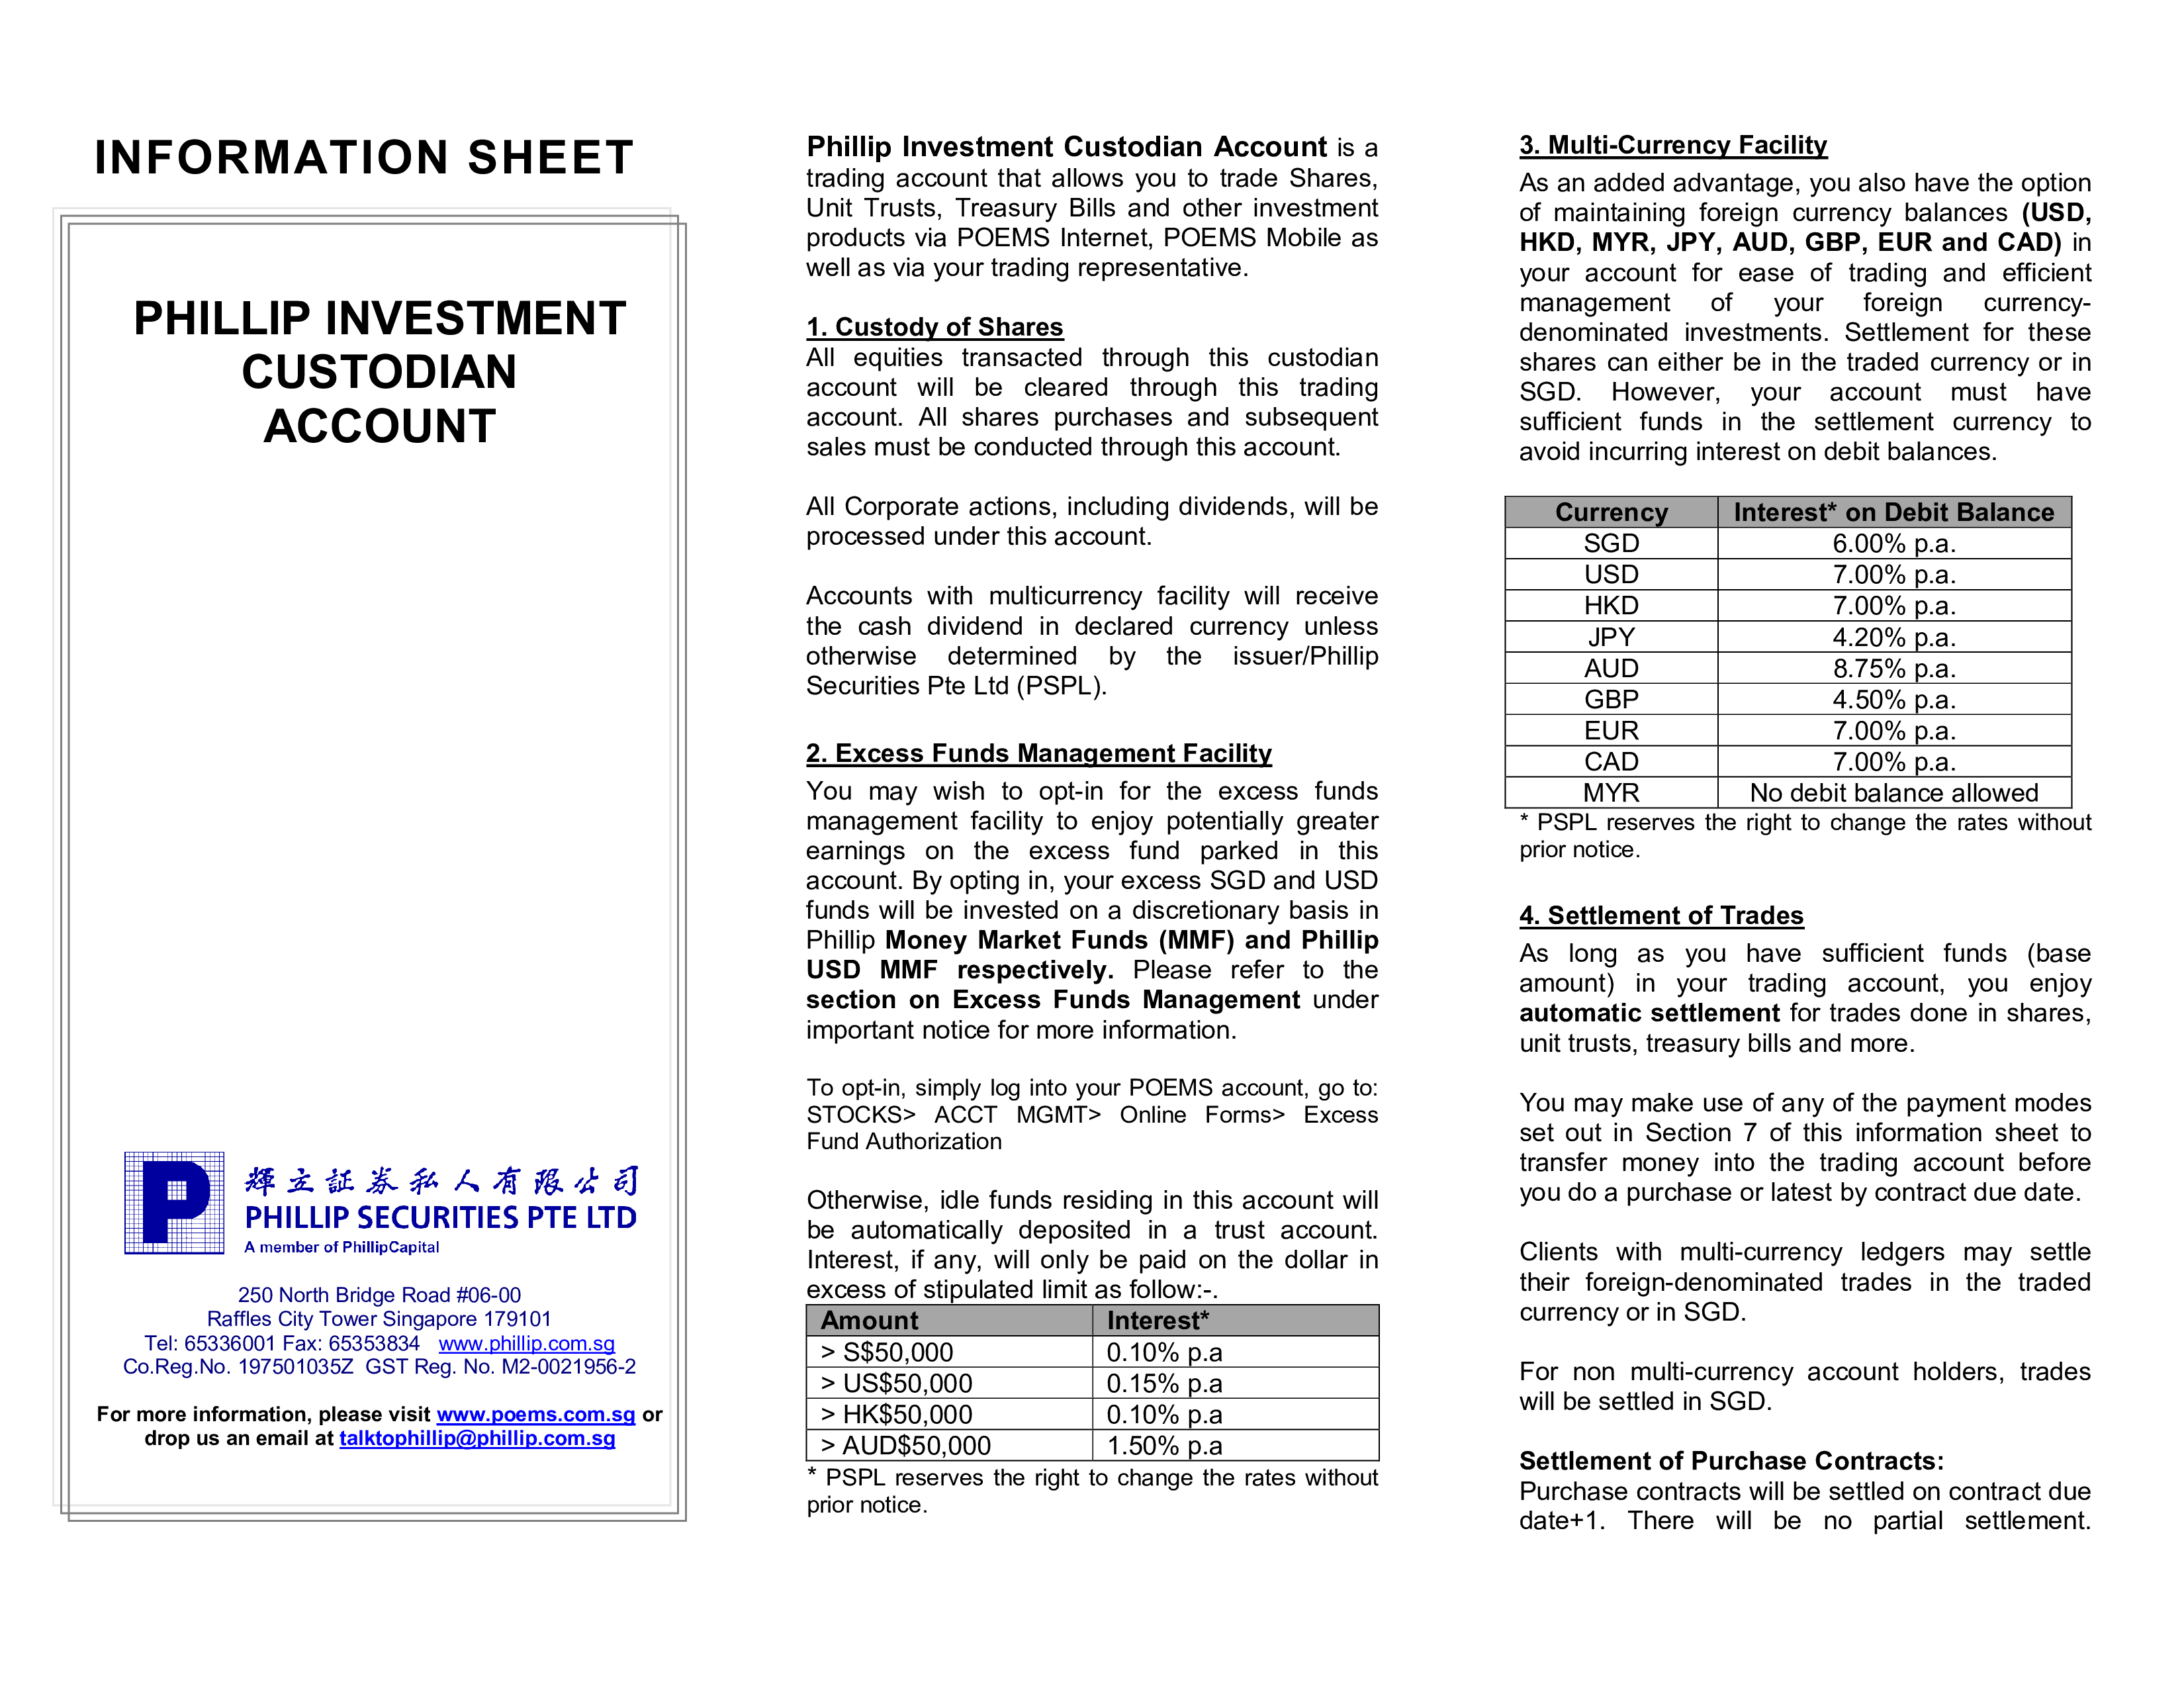This screenshot has height=1688, width=2184.
Task: Click the '> AUD$50,000' amount cell
Action: coord(949,1445)
